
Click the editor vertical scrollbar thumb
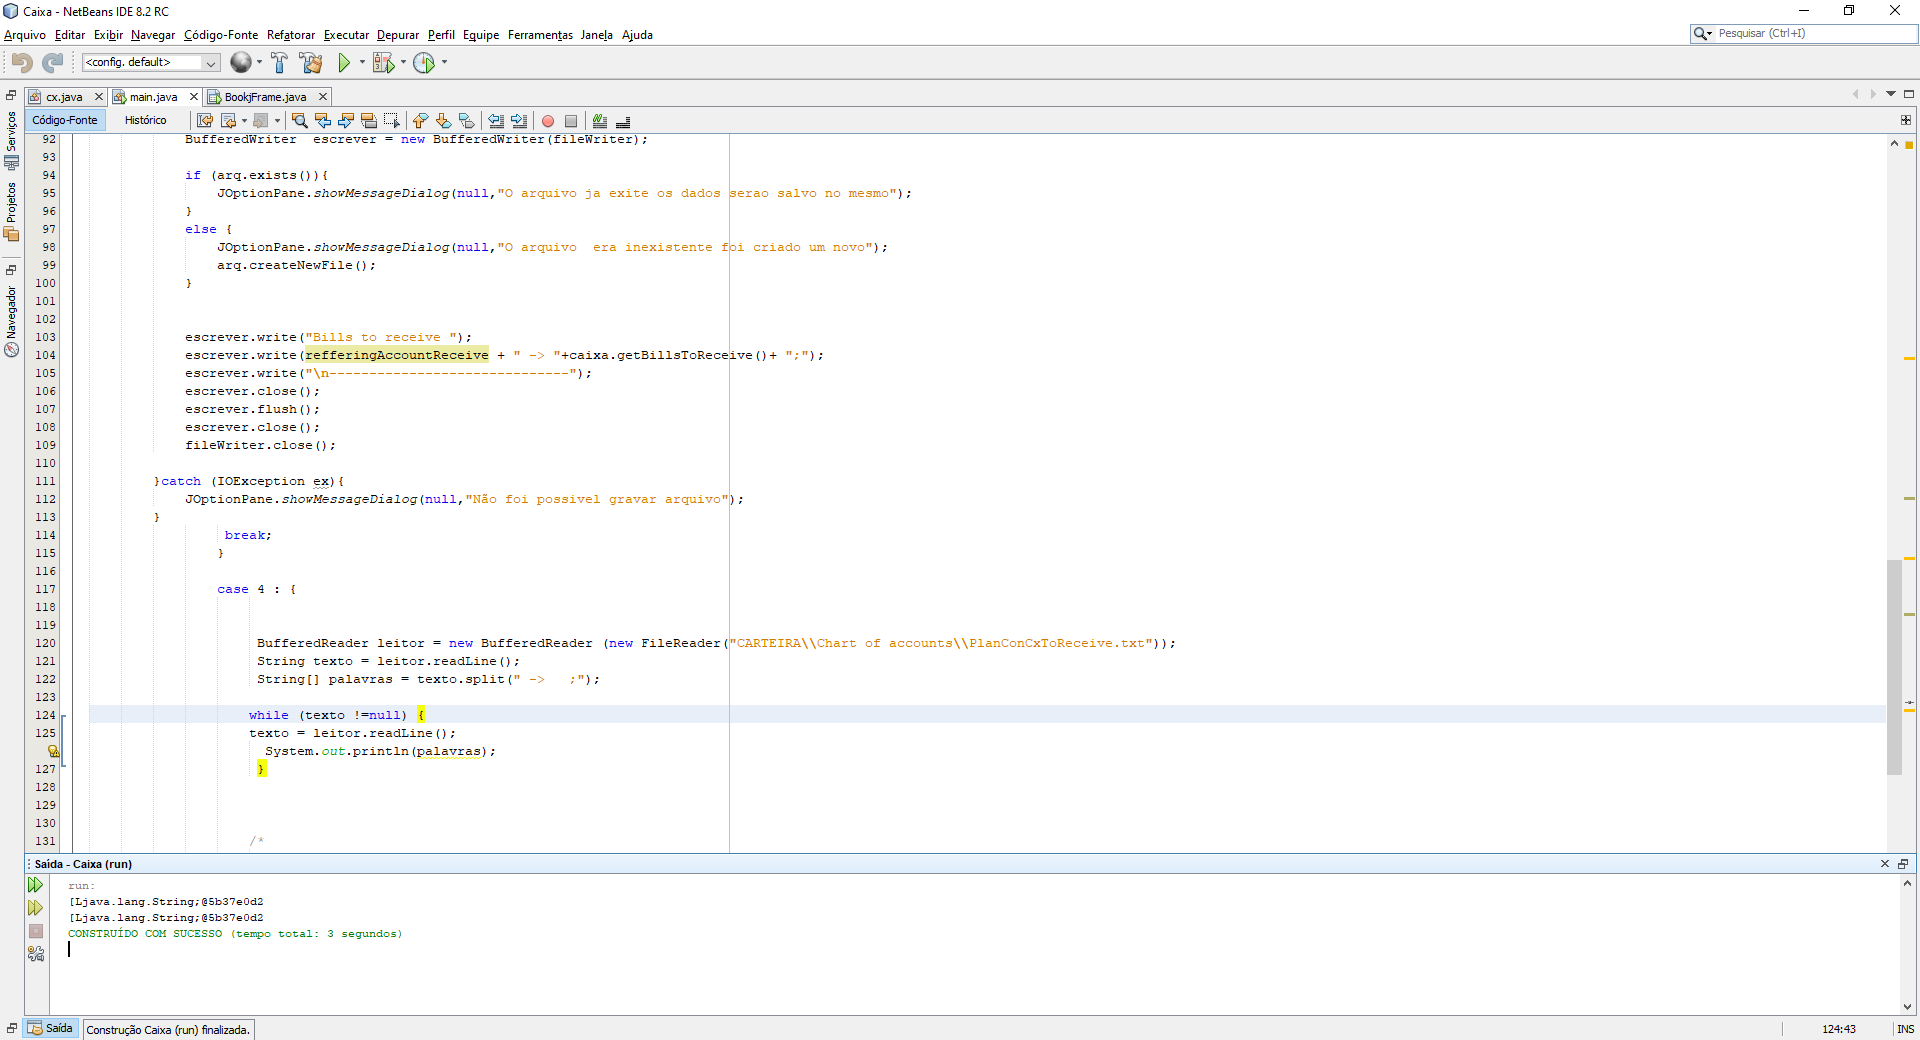(1894, 667)
